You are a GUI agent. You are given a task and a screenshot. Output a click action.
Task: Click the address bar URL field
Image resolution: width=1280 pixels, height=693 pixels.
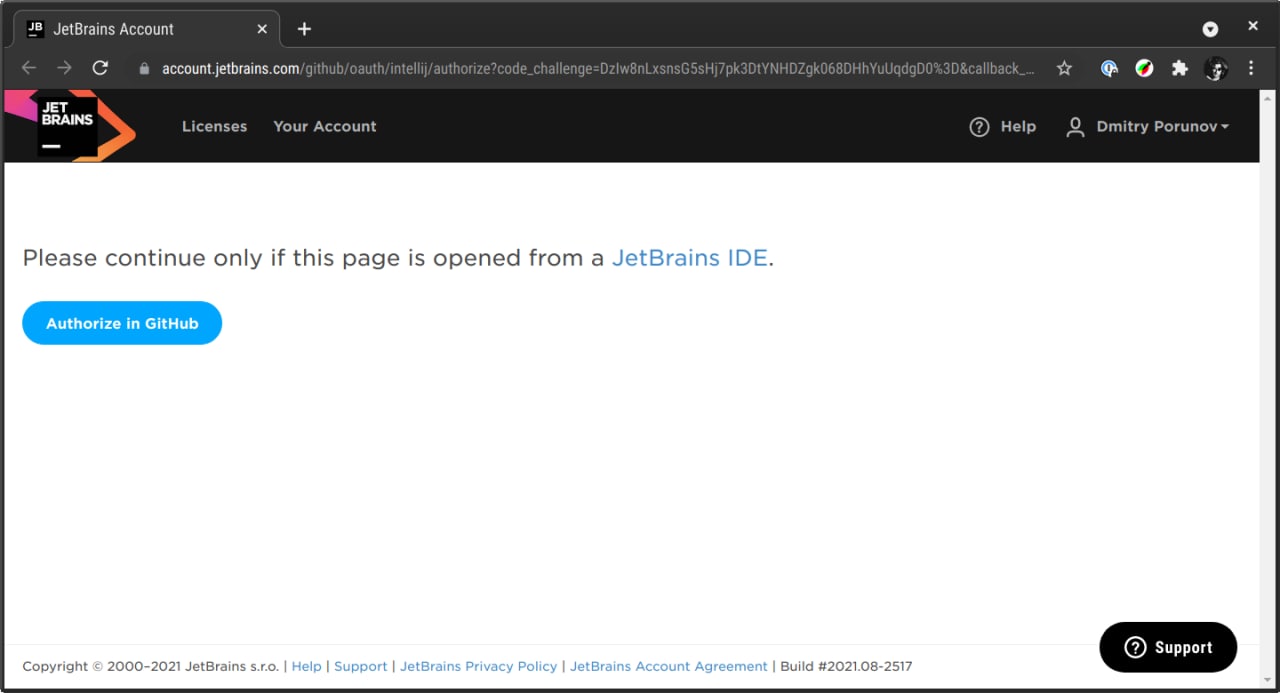point(598,68)
